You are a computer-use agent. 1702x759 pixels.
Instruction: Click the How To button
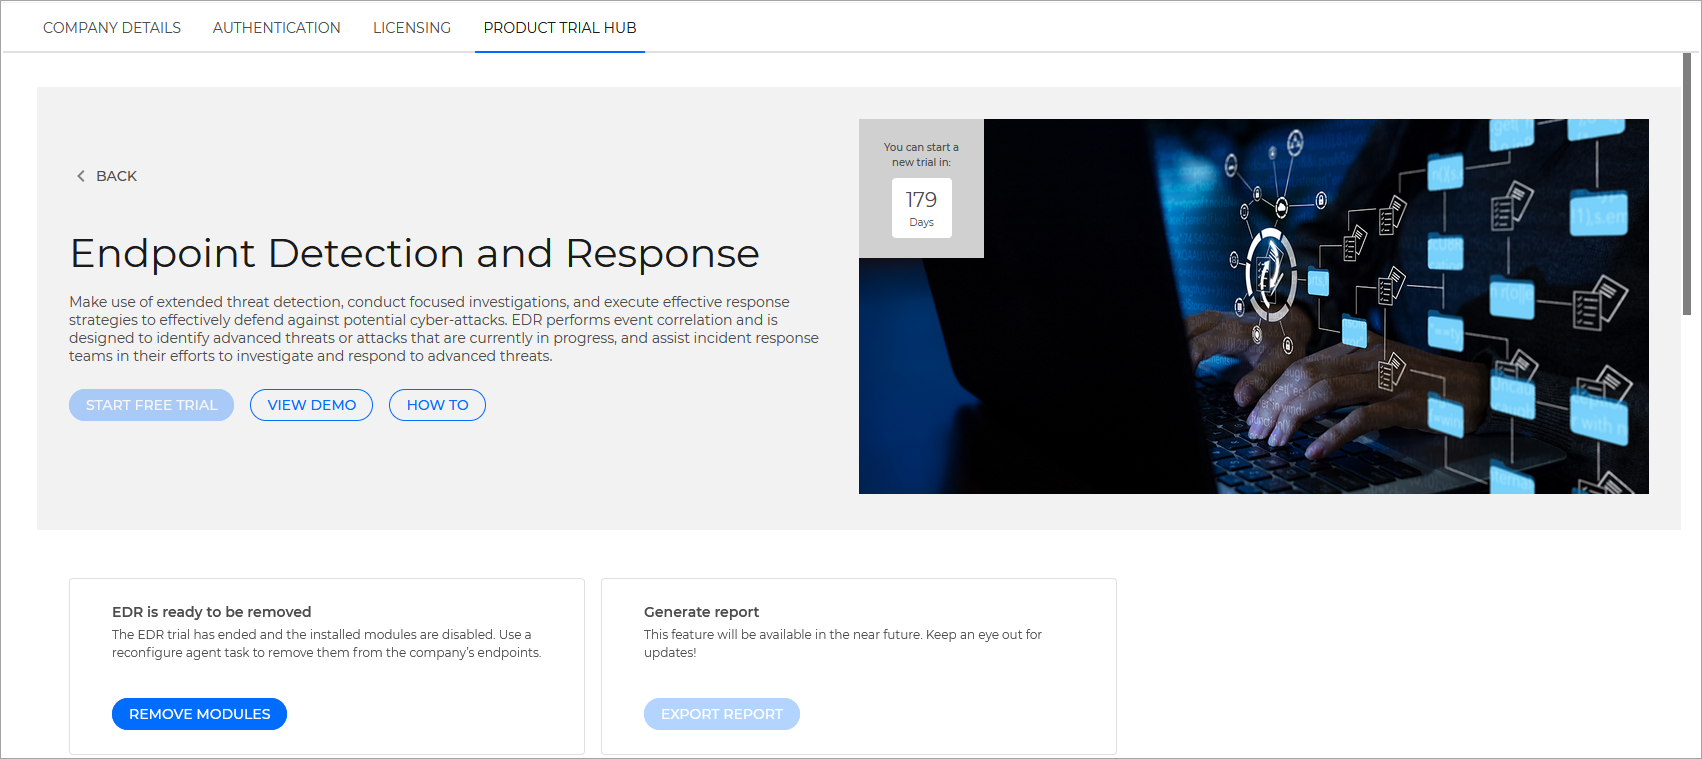point(437,405)
